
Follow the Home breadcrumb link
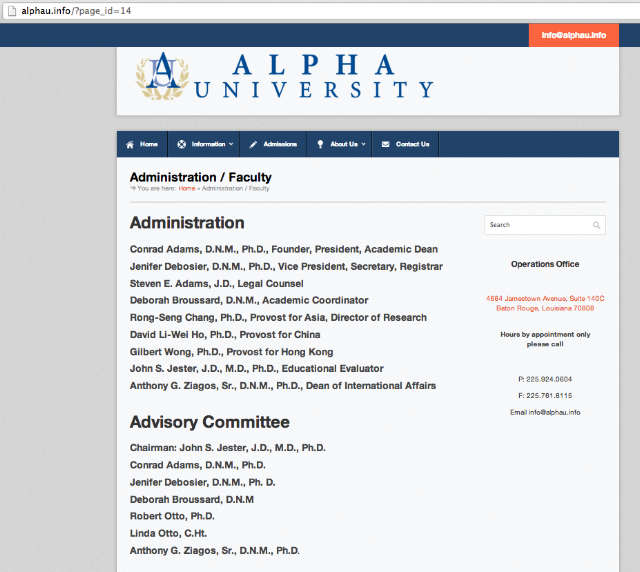tap(187, 188)
